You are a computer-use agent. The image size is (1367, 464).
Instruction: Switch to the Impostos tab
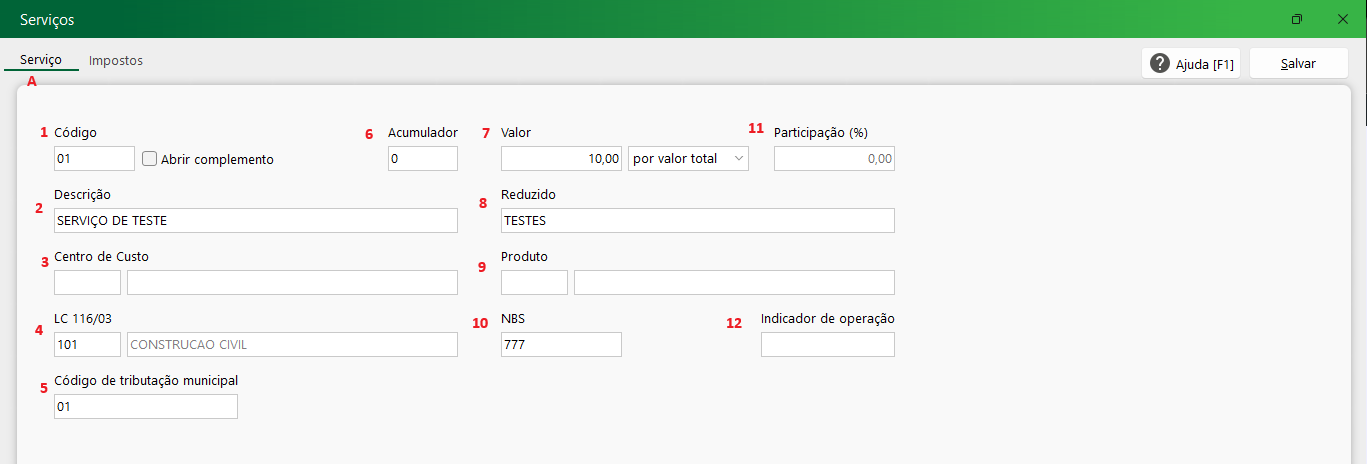[x=116, y=61]
